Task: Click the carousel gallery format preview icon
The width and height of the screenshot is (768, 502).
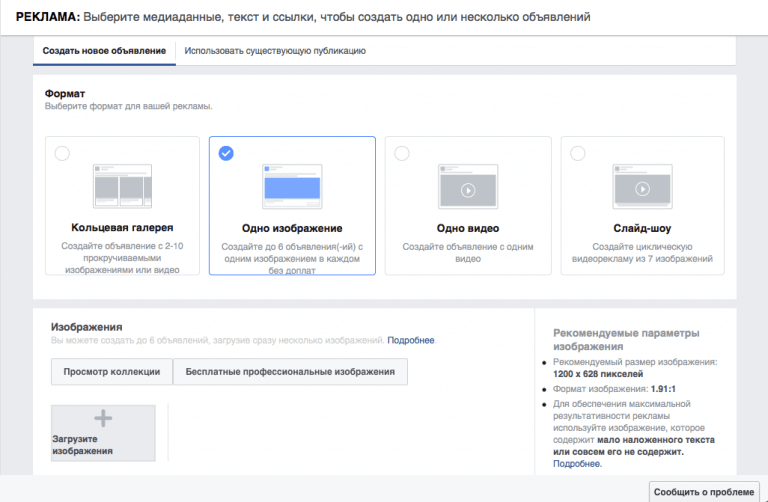Action: pyautogui.click(x=122, y=186)
